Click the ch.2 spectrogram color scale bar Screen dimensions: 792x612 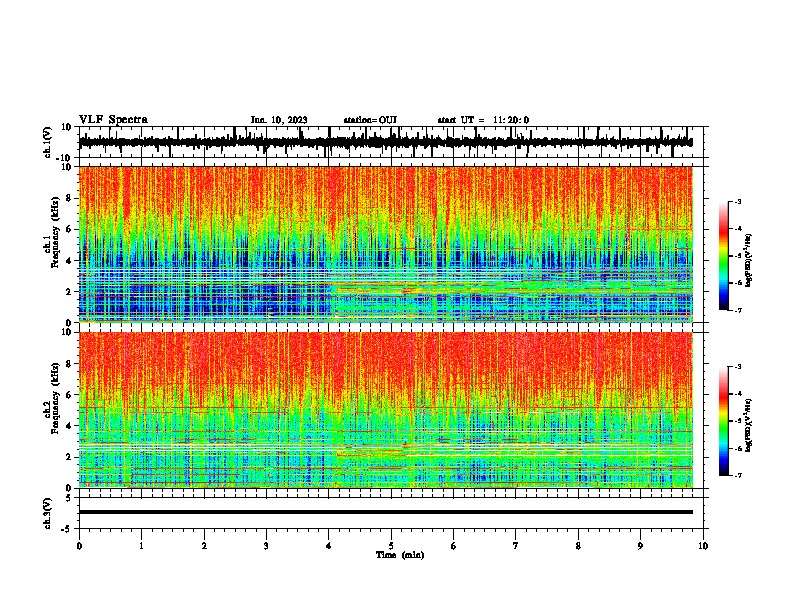click(x=723, y=421)
